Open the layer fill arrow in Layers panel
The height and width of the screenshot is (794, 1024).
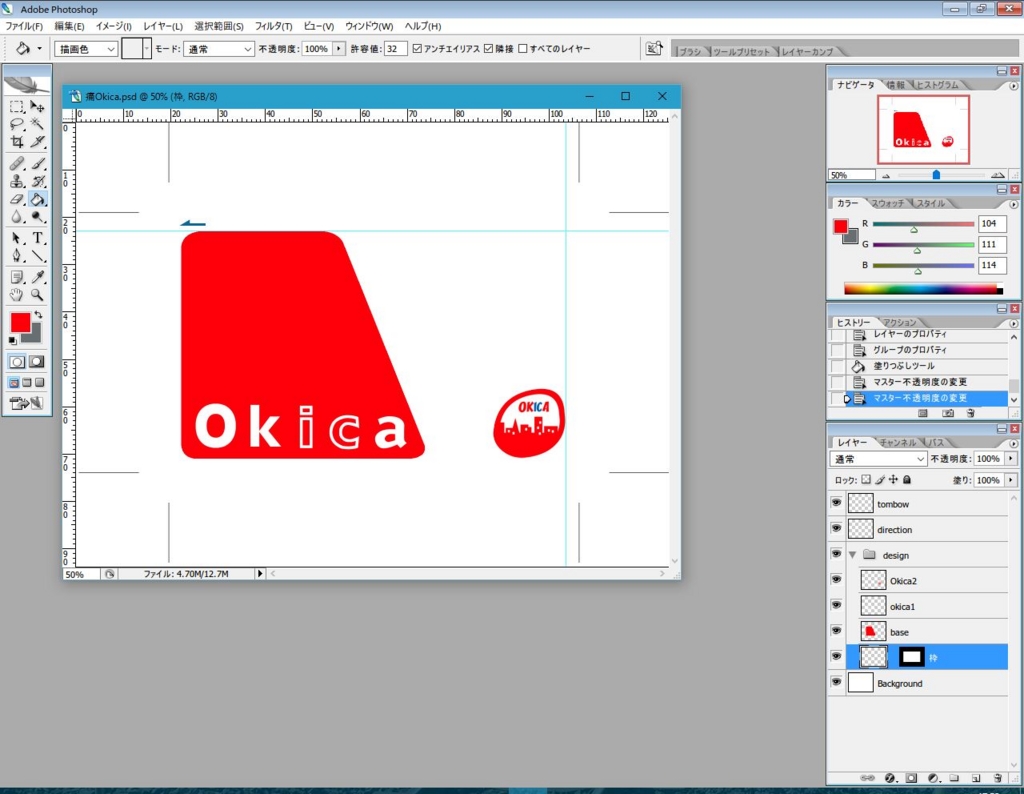point(1011,480)
